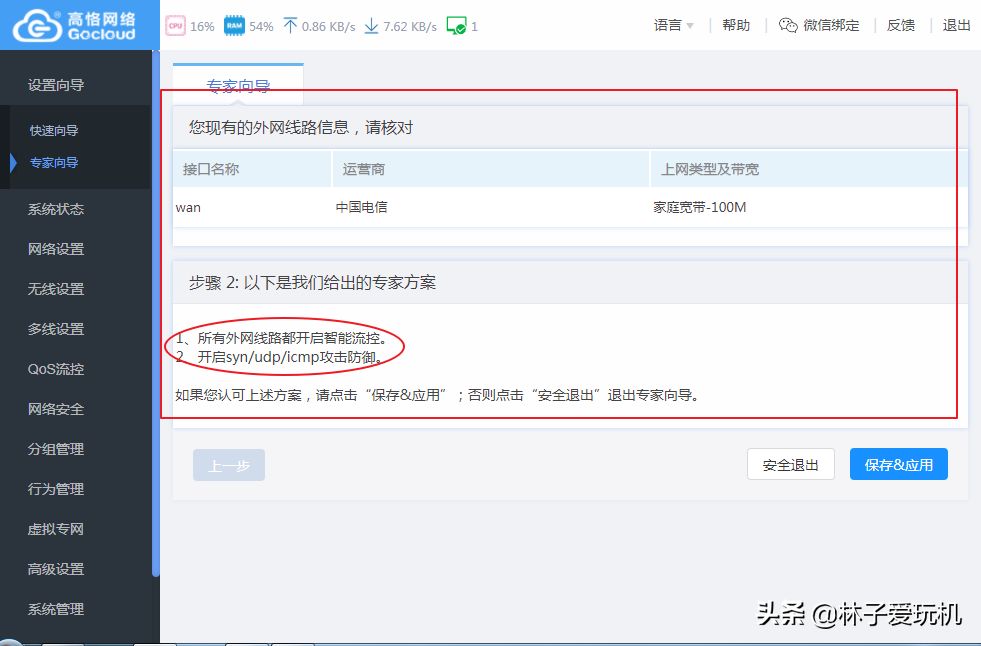Open 网络设置 menu
The image size is (981, 646).
pos(56,249)
